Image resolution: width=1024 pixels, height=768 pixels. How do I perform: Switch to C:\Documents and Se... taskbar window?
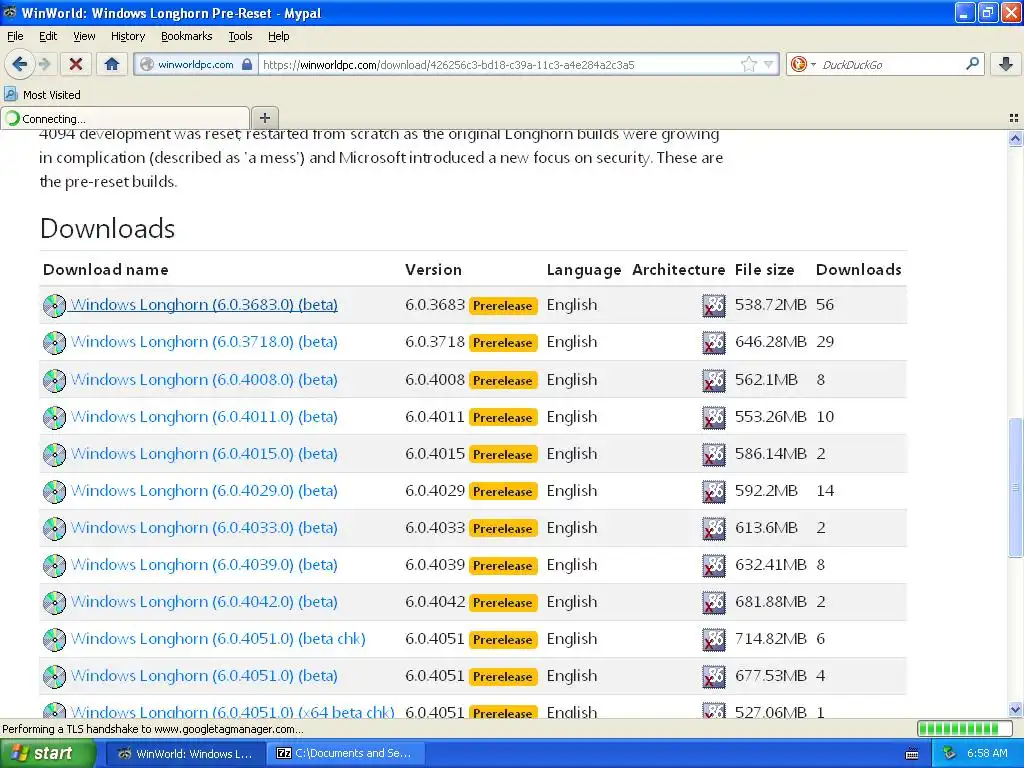(x=345, y=753)
